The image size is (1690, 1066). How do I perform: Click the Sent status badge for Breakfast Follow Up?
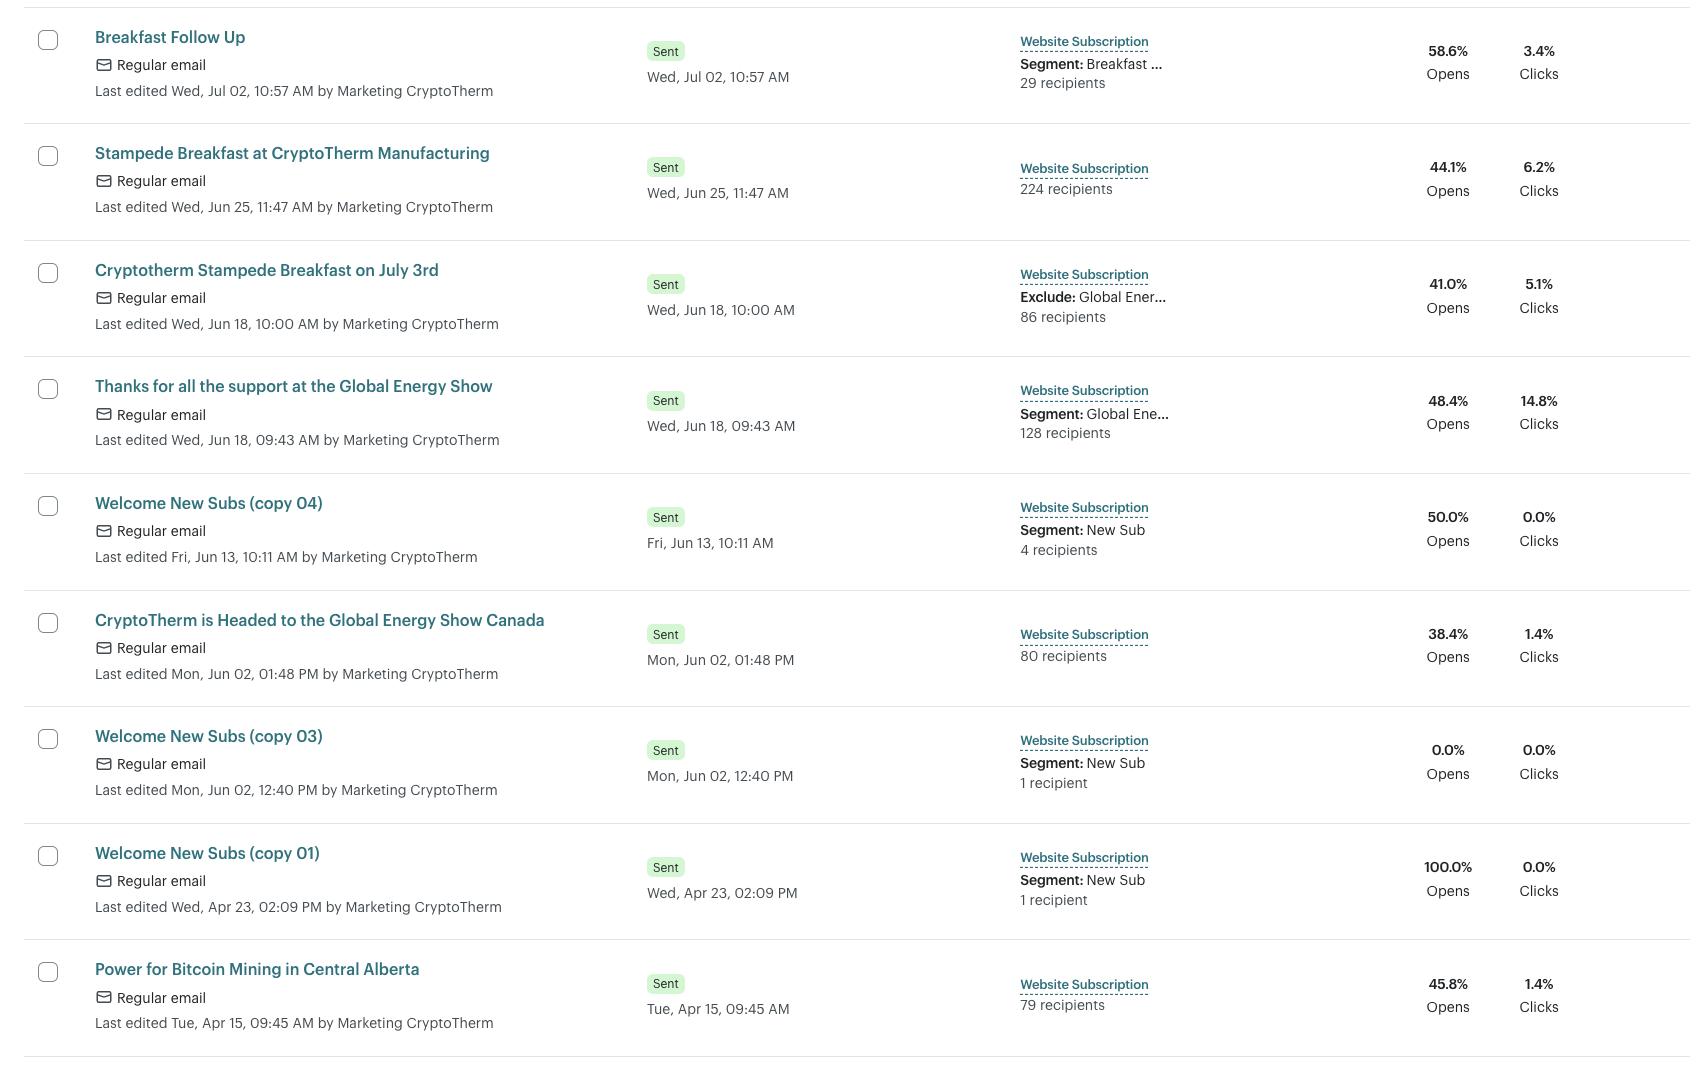(x=666, y=52)
